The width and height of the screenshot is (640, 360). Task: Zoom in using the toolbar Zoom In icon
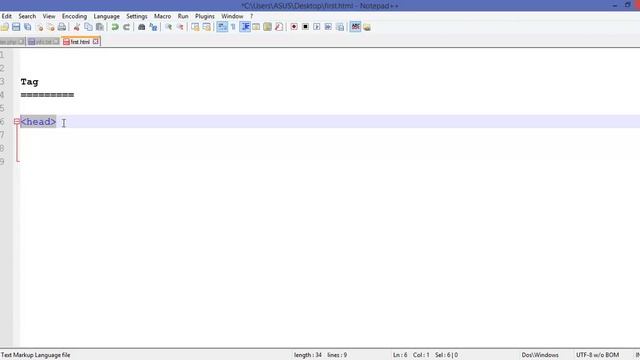tap(169, 27)
